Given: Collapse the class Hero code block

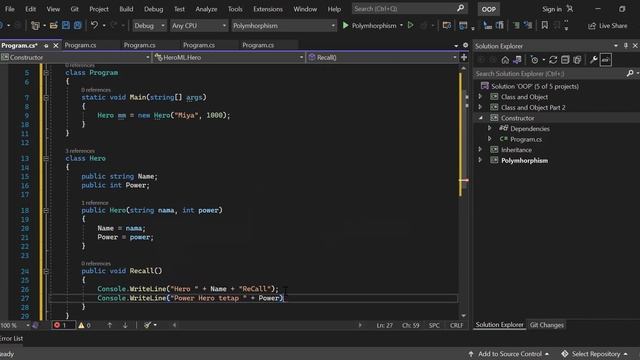Looking at the screenshot, I should coord(46,158).
